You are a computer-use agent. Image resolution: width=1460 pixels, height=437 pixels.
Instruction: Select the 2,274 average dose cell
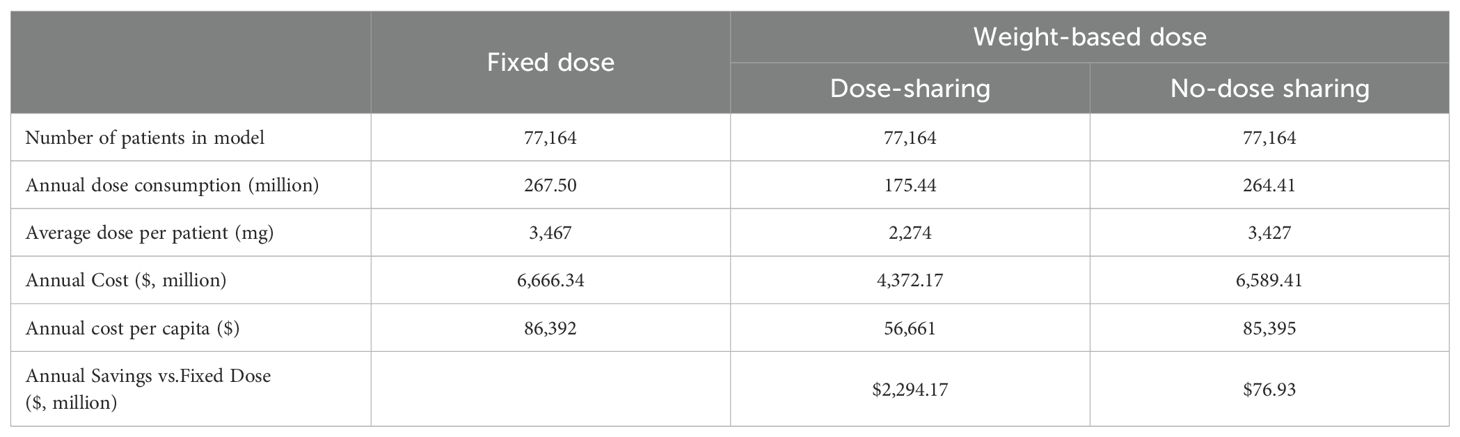click(909, 233)
